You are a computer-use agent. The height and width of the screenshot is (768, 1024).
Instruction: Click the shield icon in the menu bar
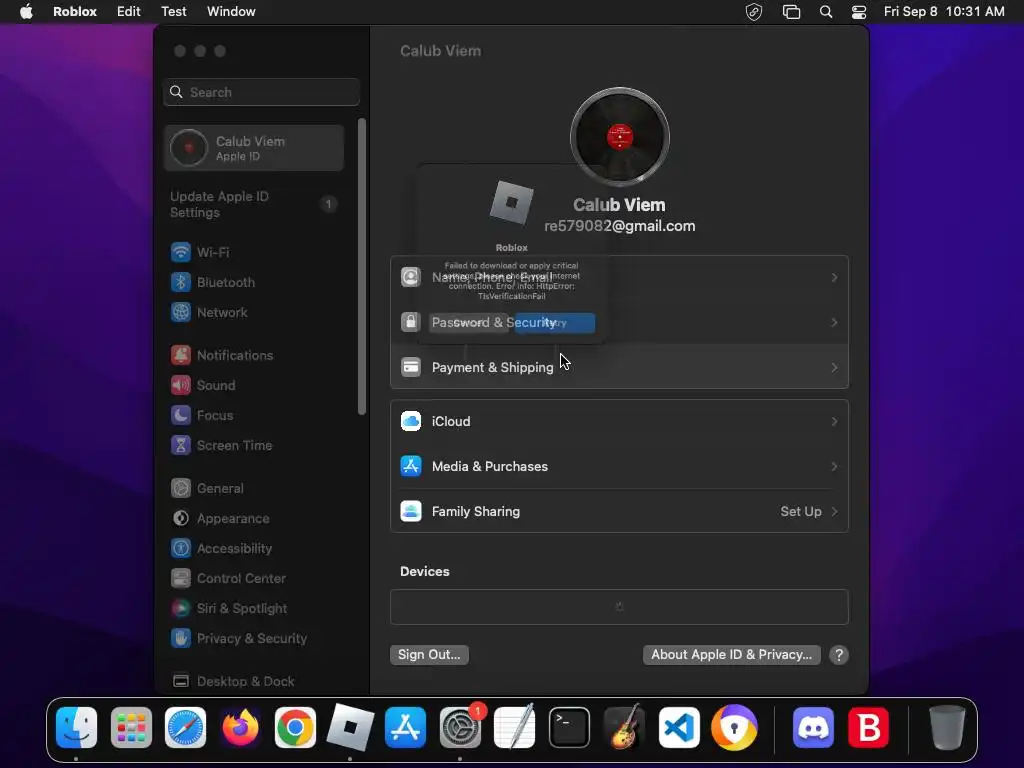point(754,12)
